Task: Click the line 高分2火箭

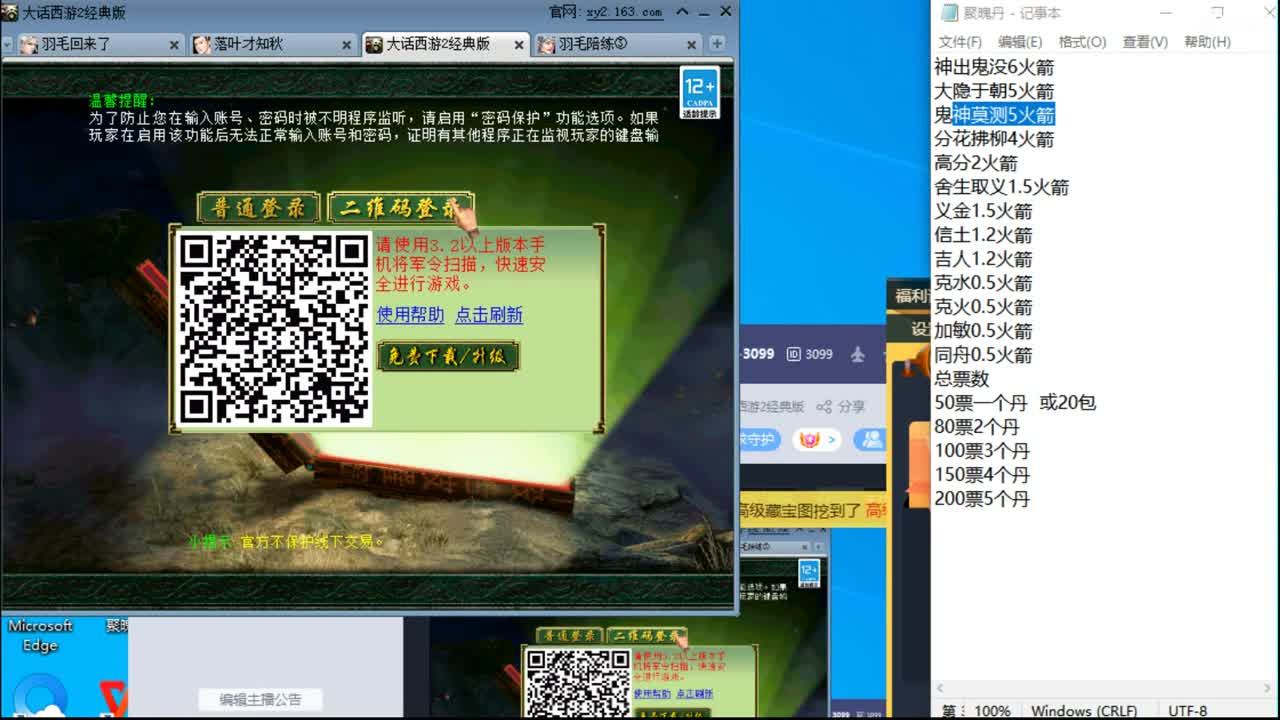Action: pos(976,163)
